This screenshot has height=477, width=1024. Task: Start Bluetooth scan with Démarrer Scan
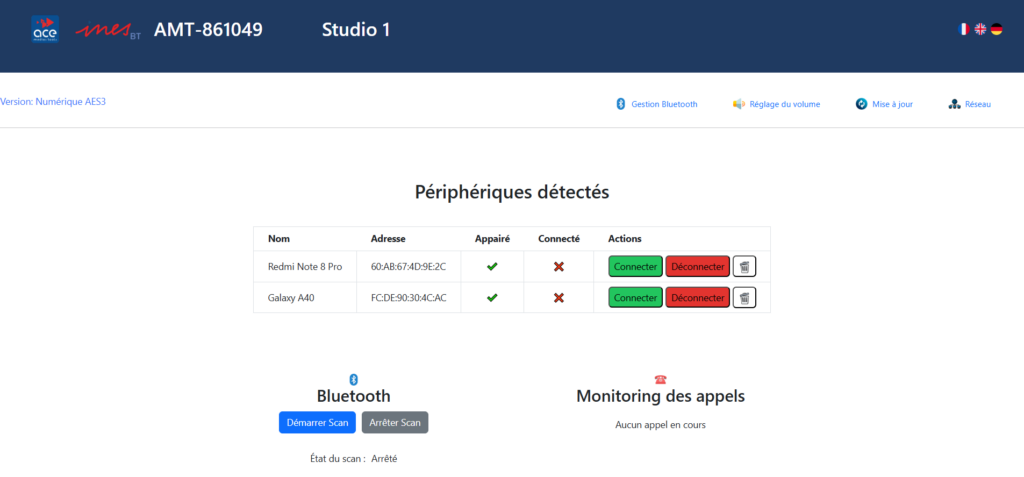317,422
